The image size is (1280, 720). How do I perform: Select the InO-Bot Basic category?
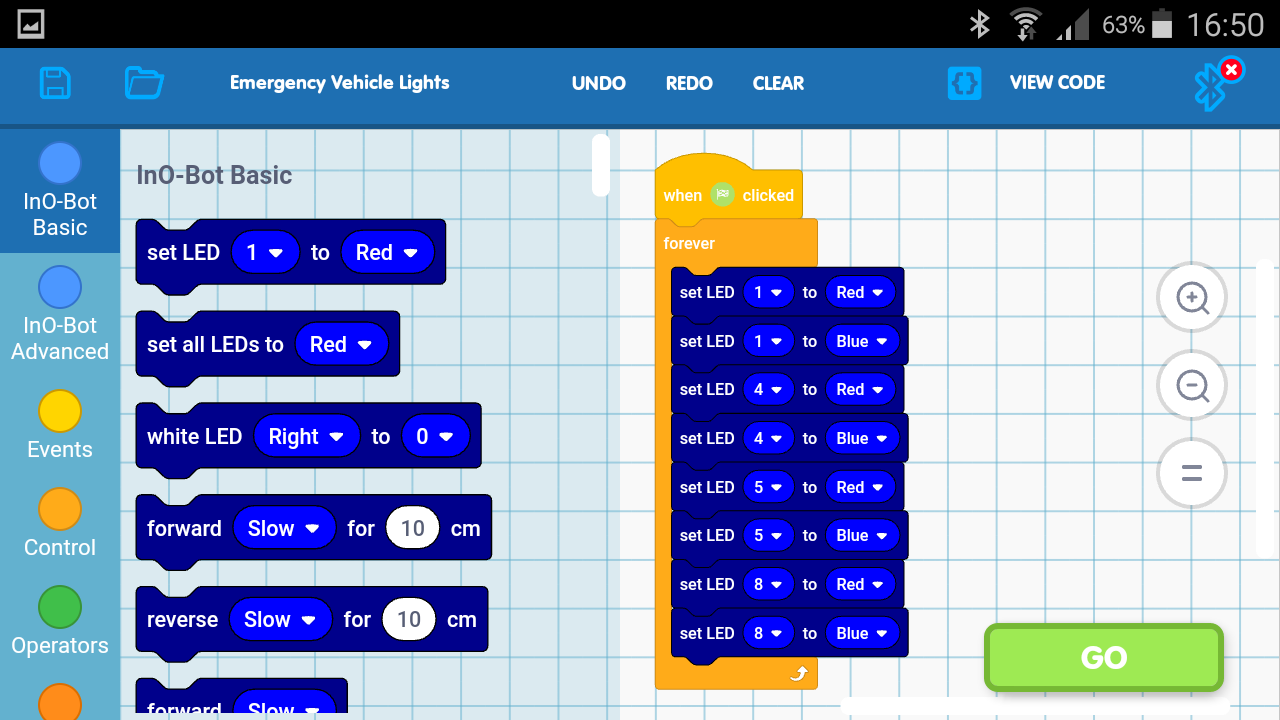pyautogui.click(x=60, y=190)
